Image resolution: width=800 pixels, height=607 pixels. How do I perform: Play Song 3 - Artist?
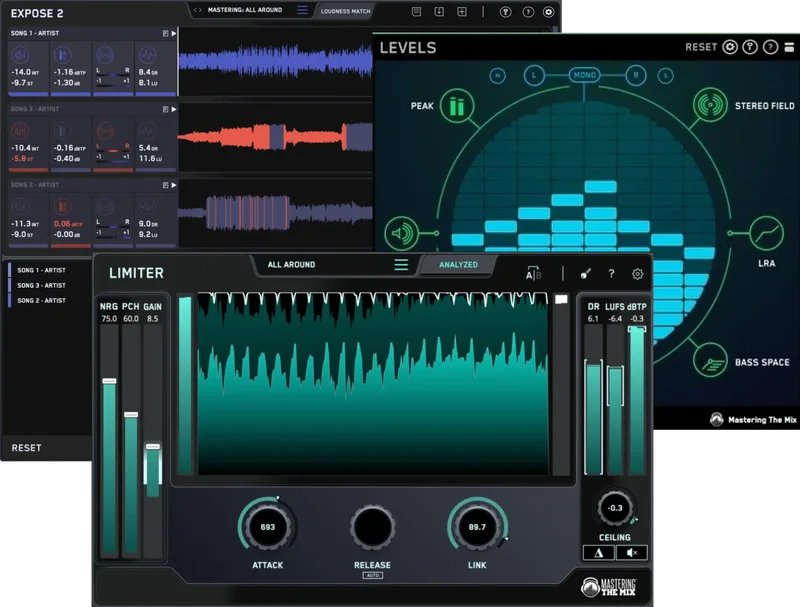pos(173,109)
